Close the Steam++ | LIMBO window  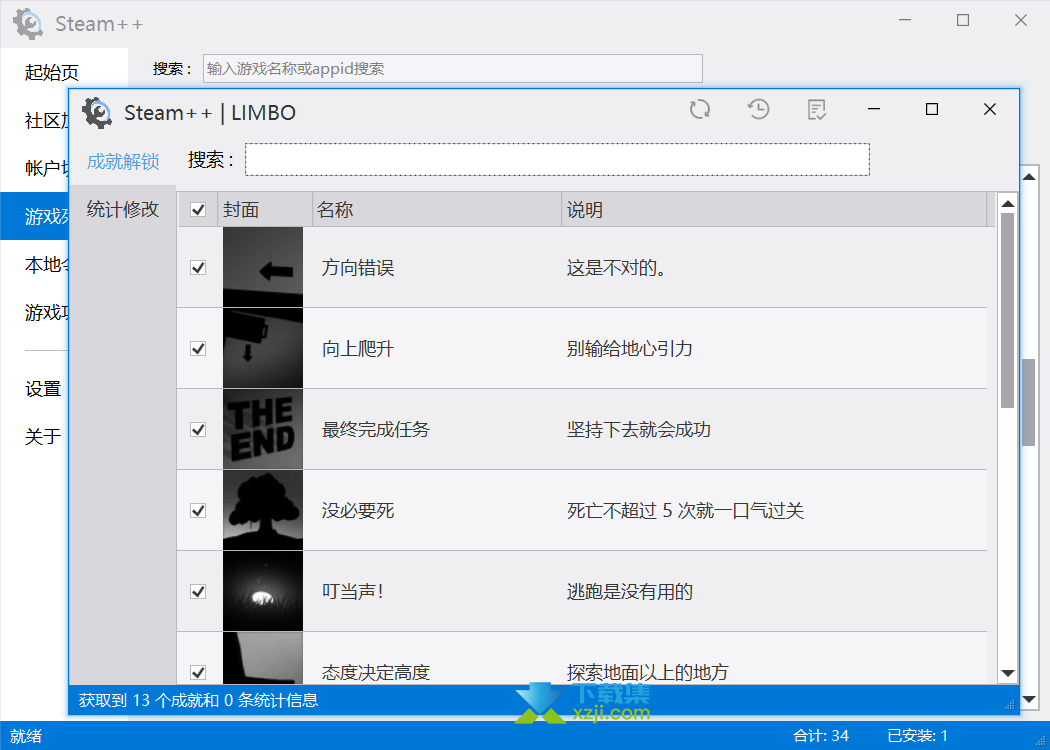coord(990,109)
